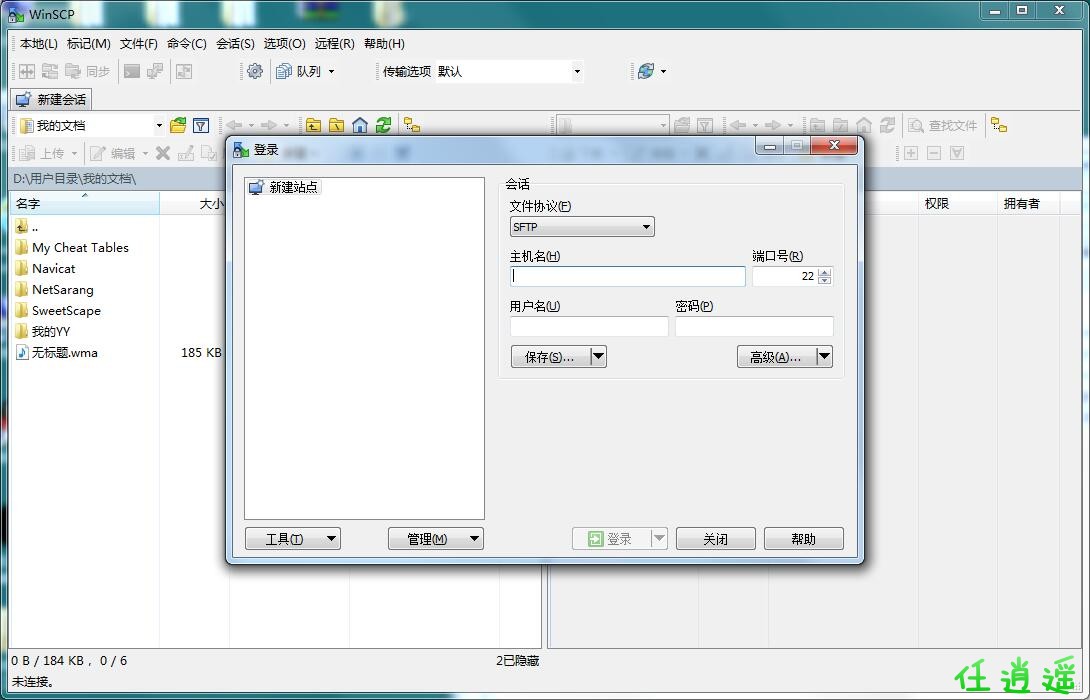Click the 关闭 close button in login dialog

[x=715, y=539]
